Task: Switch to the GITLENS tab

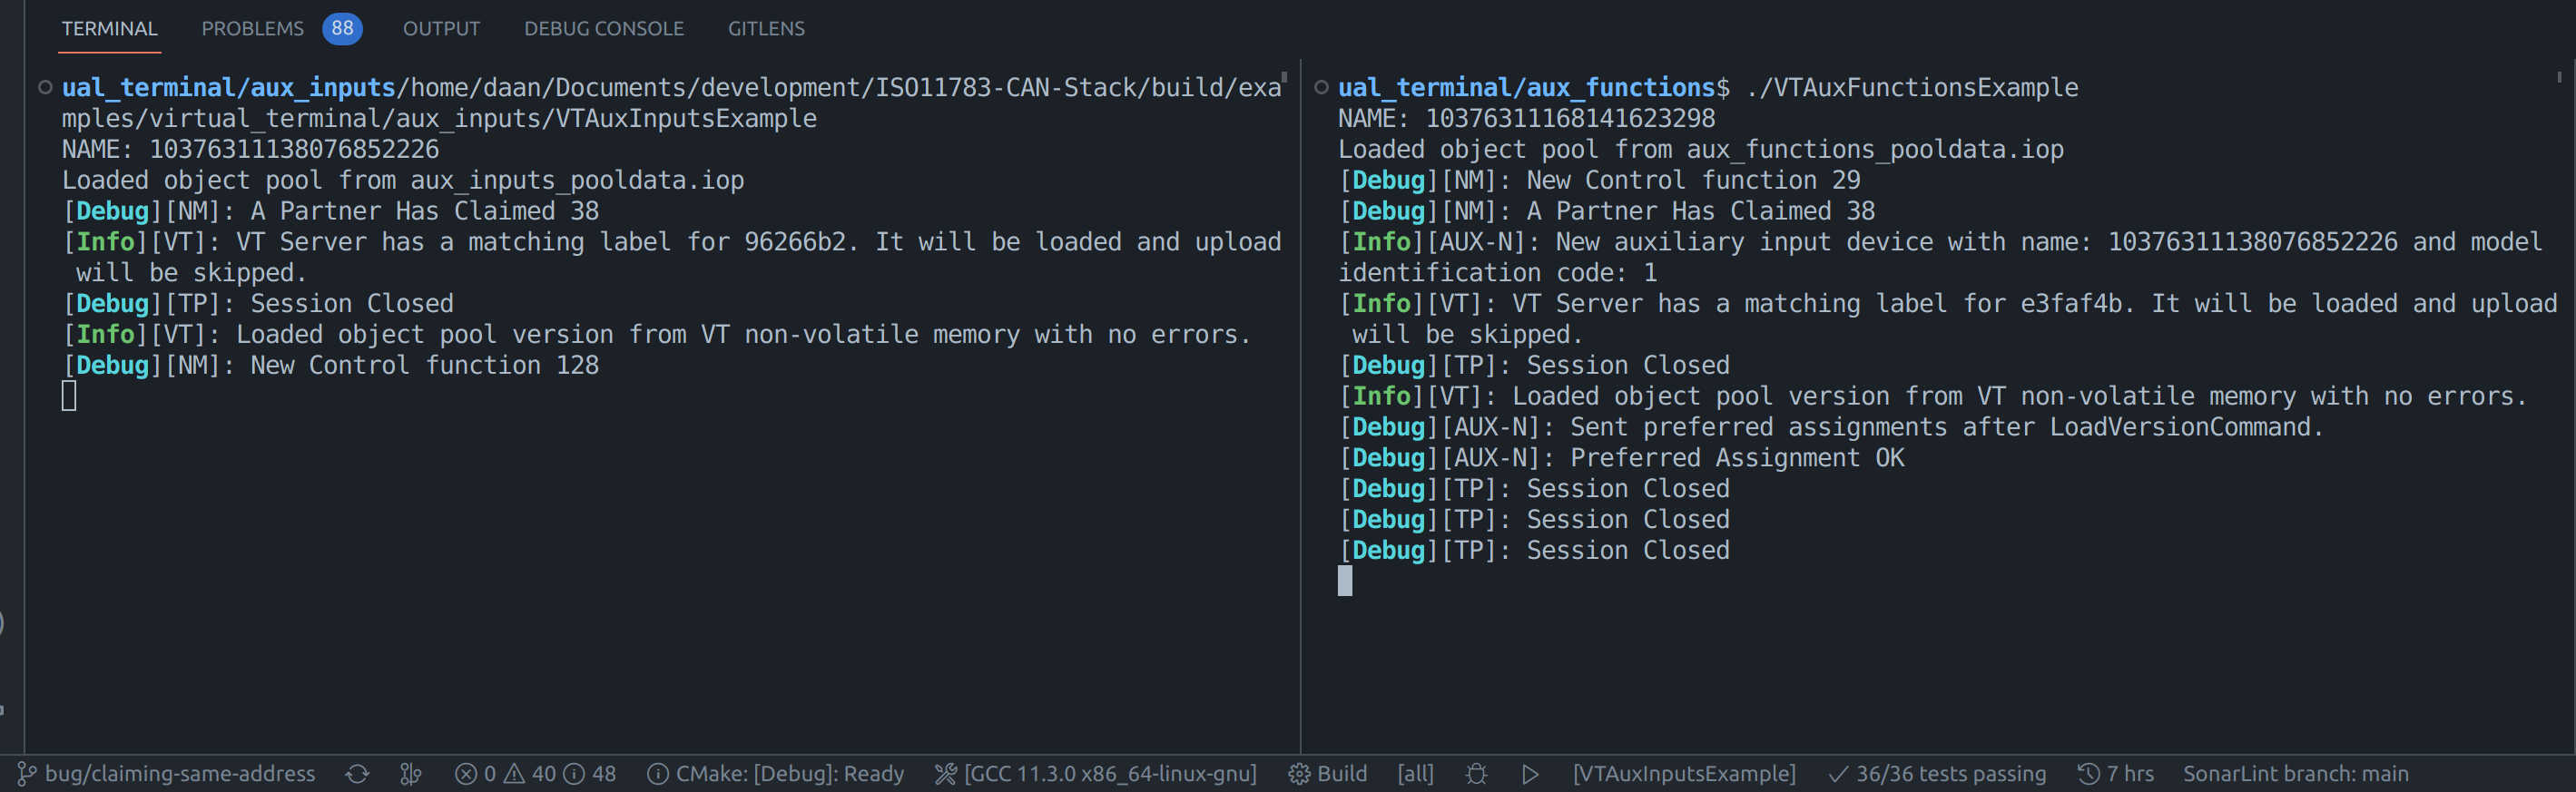Action: click(766, 28)
